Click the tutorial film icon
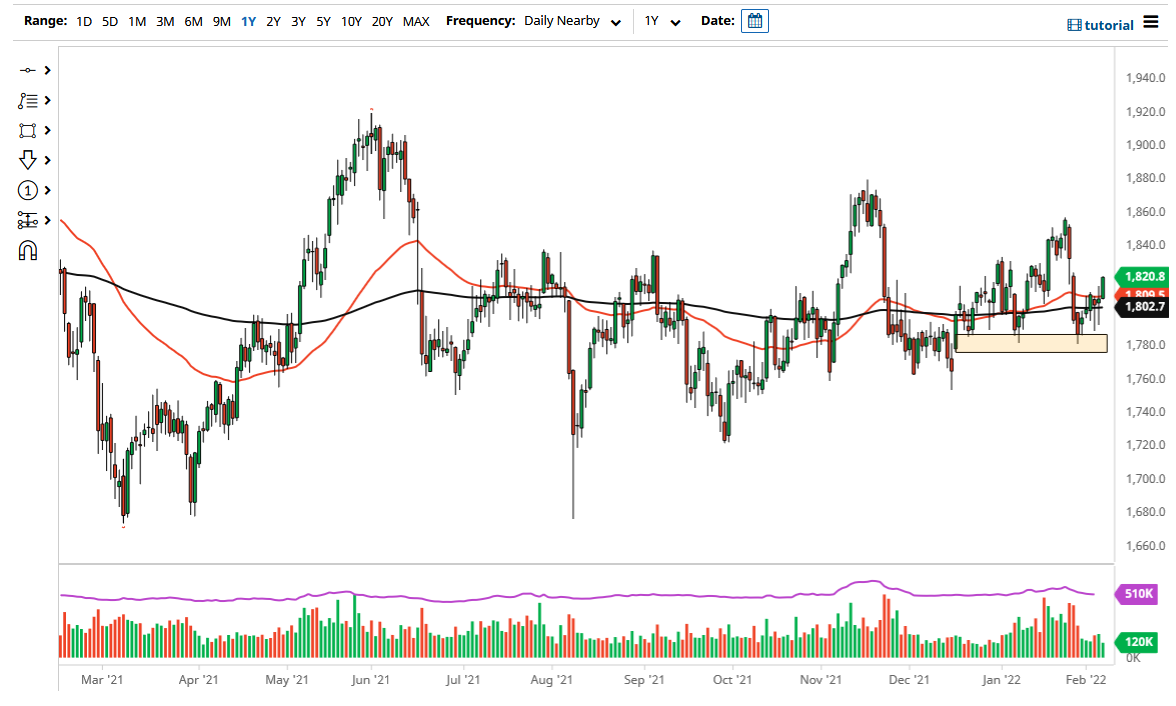The width and height of the screenshot is (1176, 706). tap(1074, 25)
